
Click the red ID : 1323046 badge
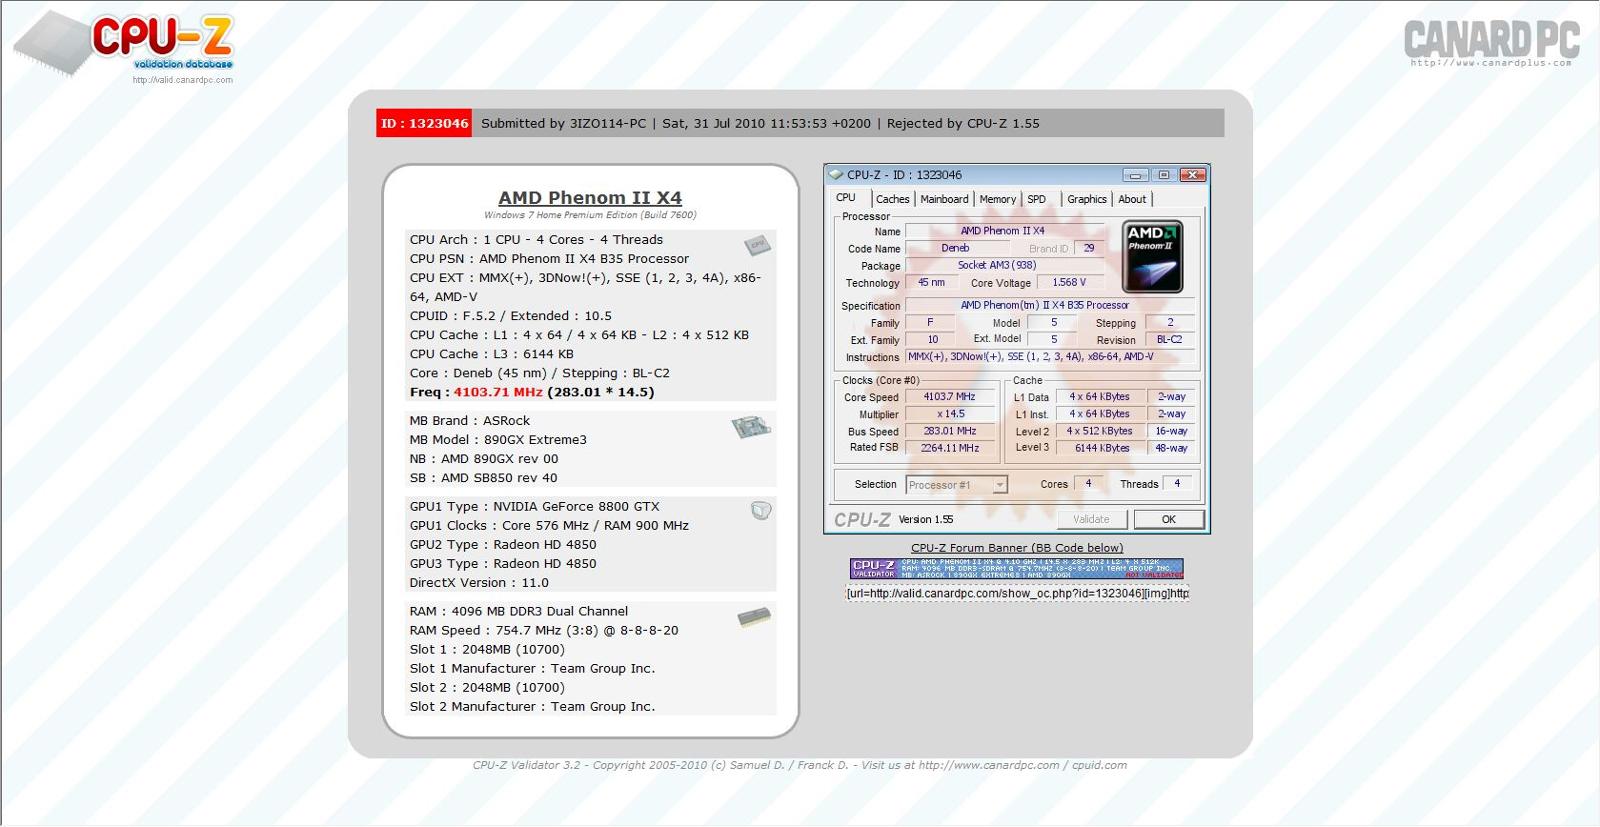424,123
